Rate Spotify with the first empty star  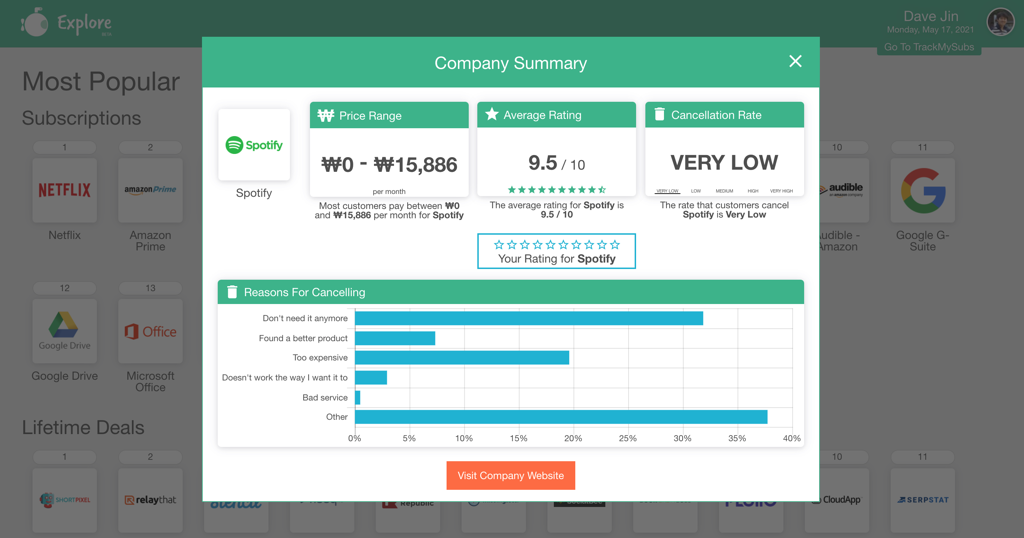point(499,245)
